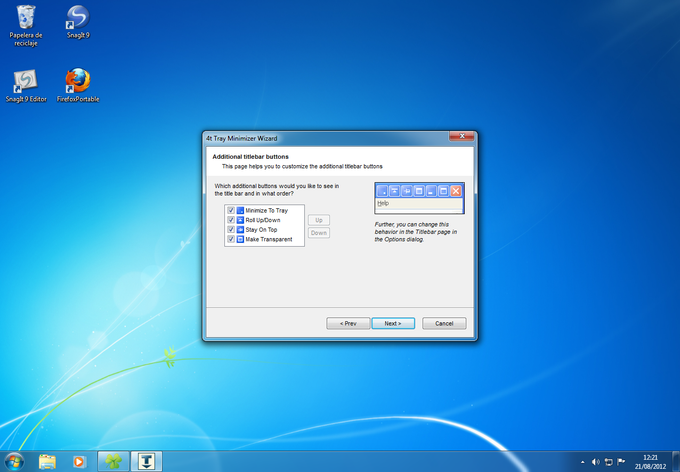Click the Minimize To Tray row icon
The height and width of the screenshot is (472, 680).
pyautogui.click(x=240, y=210)
